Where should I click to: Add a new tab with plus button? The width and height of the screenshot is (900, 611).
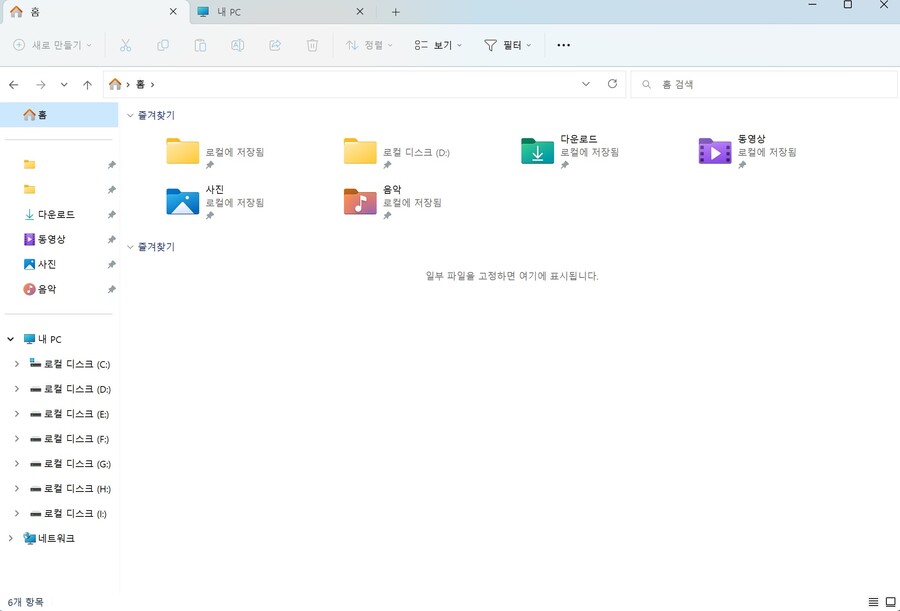click(x=395, y=12)
